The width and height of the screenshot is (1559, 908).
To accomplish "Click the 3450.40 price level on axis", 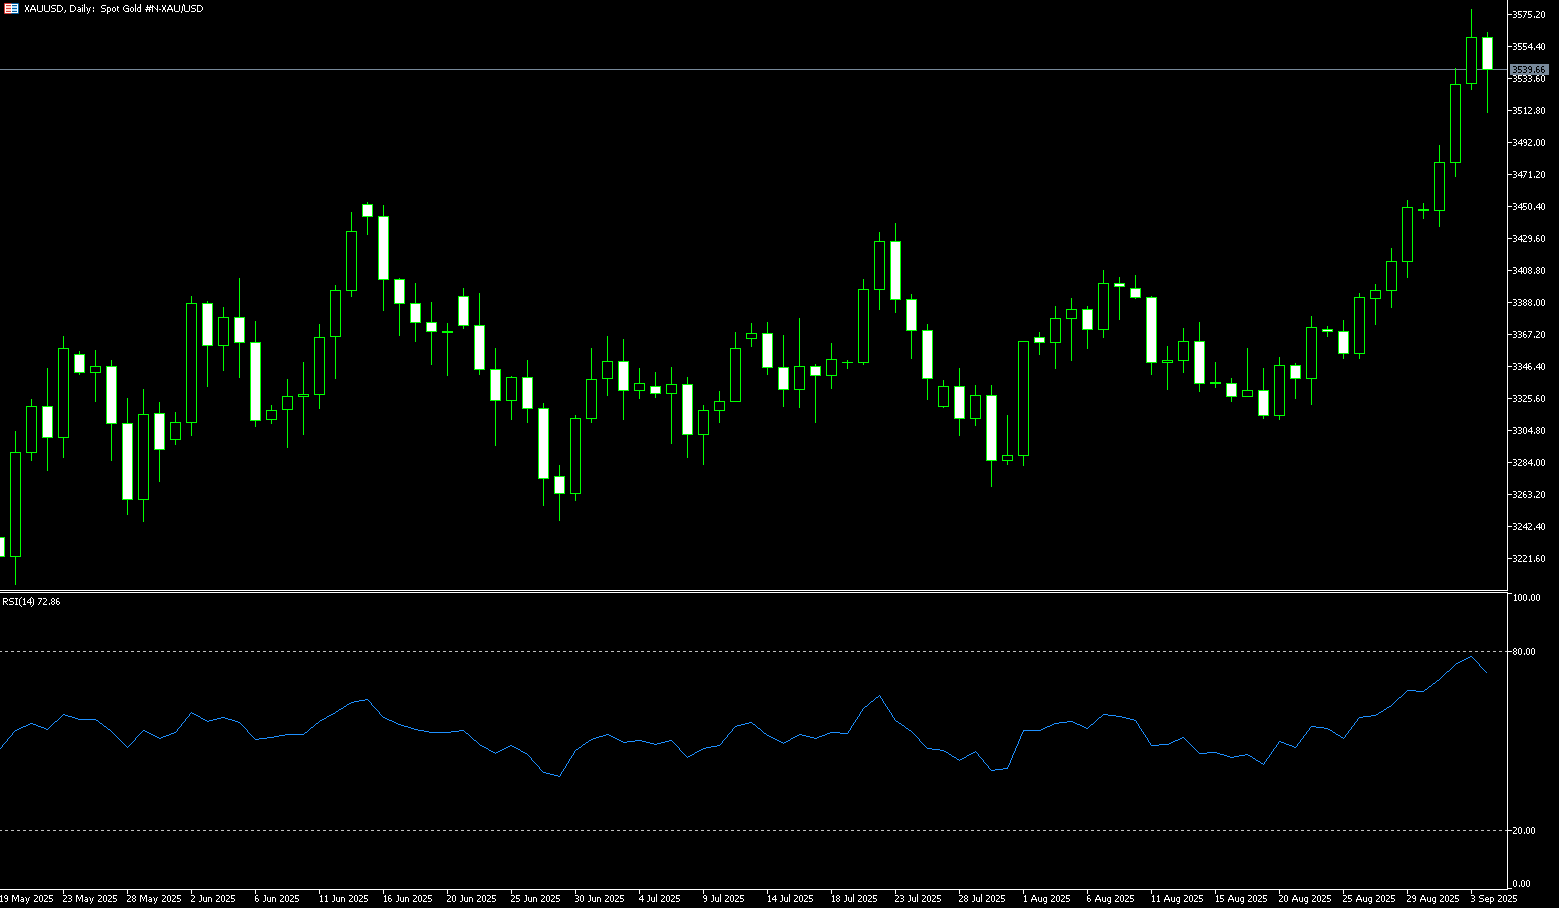I will click(1529, 207).
